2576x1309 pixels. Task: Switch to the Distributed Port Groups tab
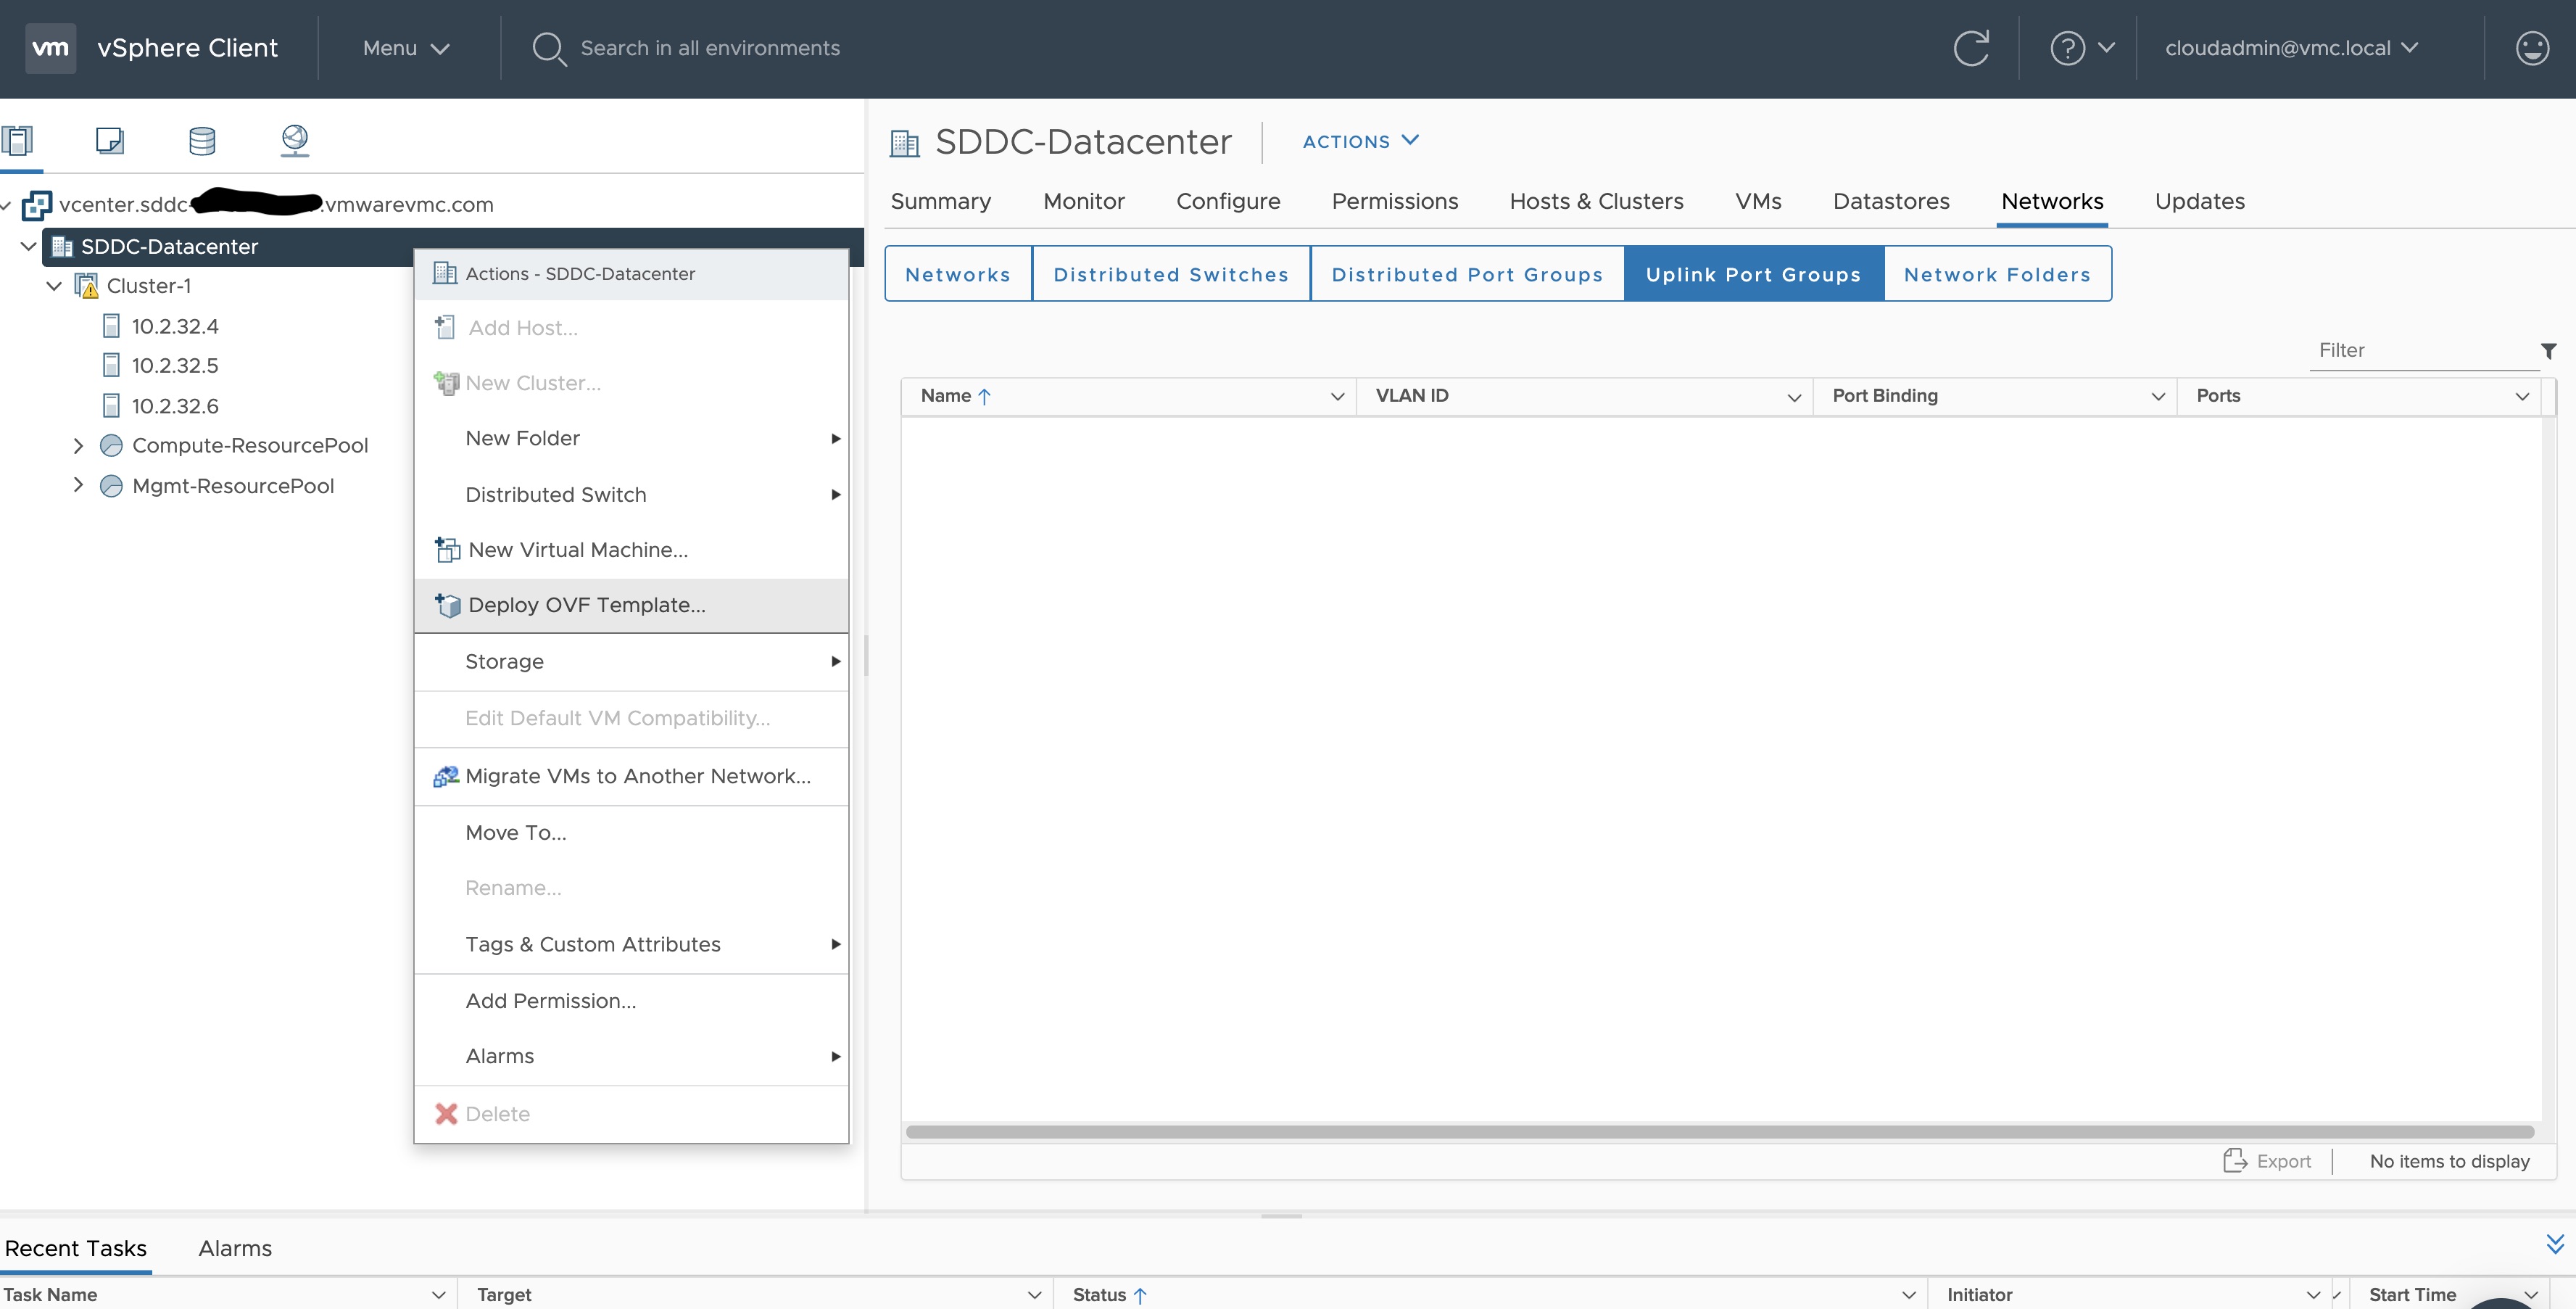coord(1466,274)
